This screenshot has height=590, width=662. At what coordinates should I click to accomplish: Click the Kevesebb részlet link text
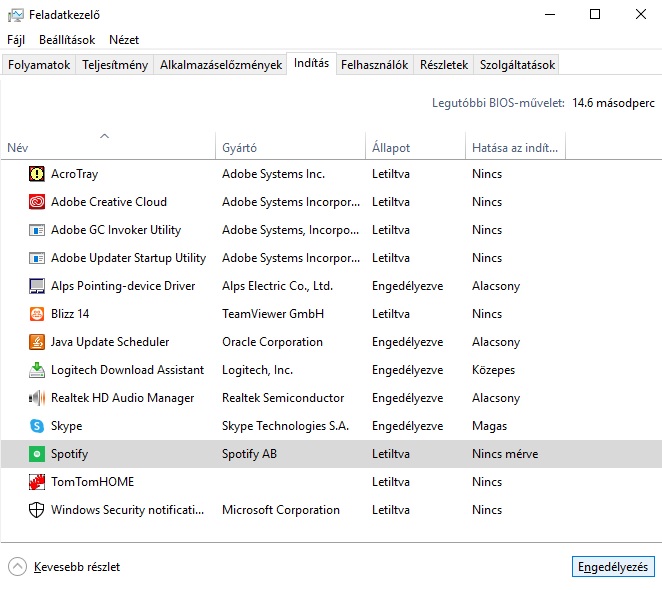[x=77, y=567]
